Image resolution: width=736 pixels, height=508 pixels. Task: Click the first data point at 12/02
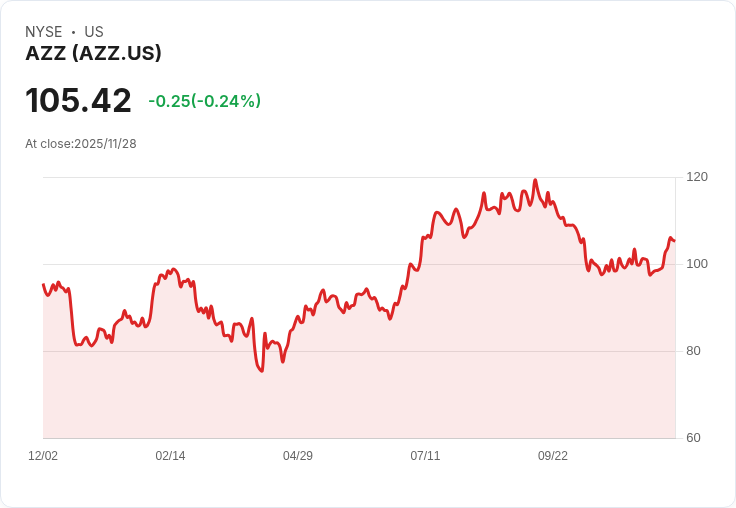coord(43,284)
